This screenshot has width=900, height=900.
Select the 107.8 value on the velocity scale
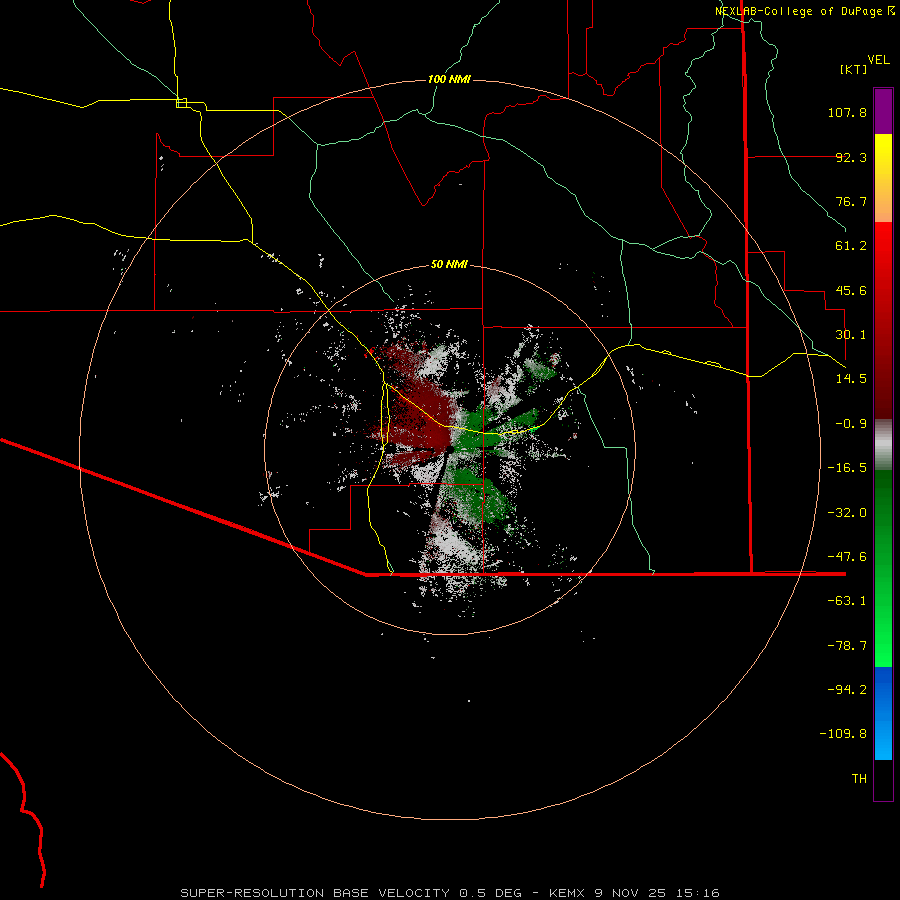click(847, 112)
